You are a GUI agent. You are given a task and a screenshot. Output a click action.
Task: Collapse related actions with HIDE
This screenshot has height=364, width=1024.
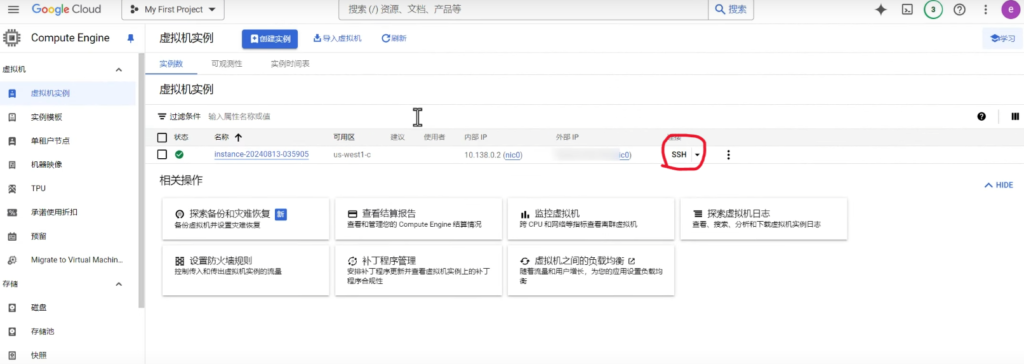(x=999, y=186)
